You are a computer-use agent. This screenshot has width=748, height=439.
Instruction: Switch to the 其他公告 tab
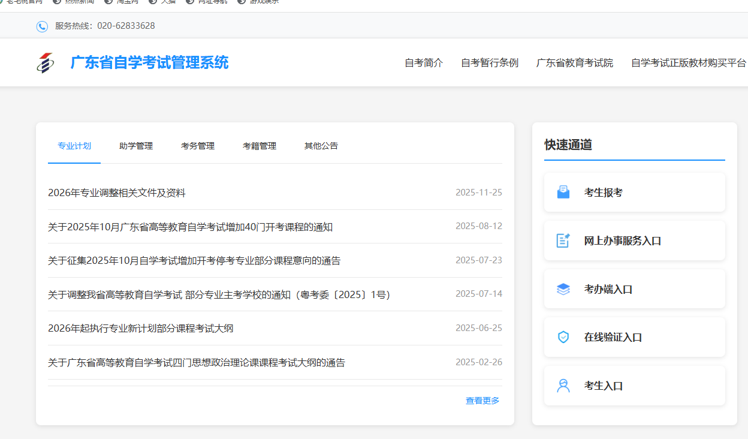click(321, 146)
